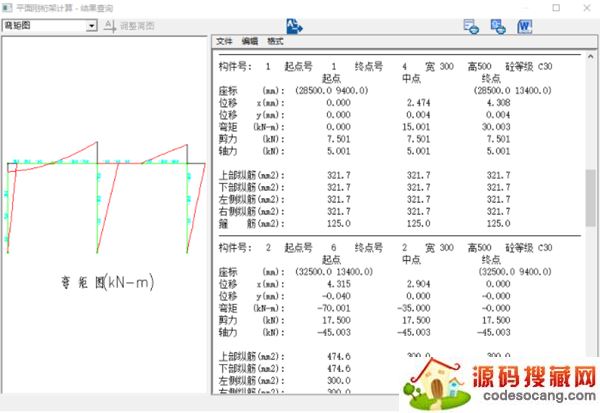The width and height of the screenshot is (600, 413).
Task: Click member 2 midpoint moment value -35.000
Action: 414,308
